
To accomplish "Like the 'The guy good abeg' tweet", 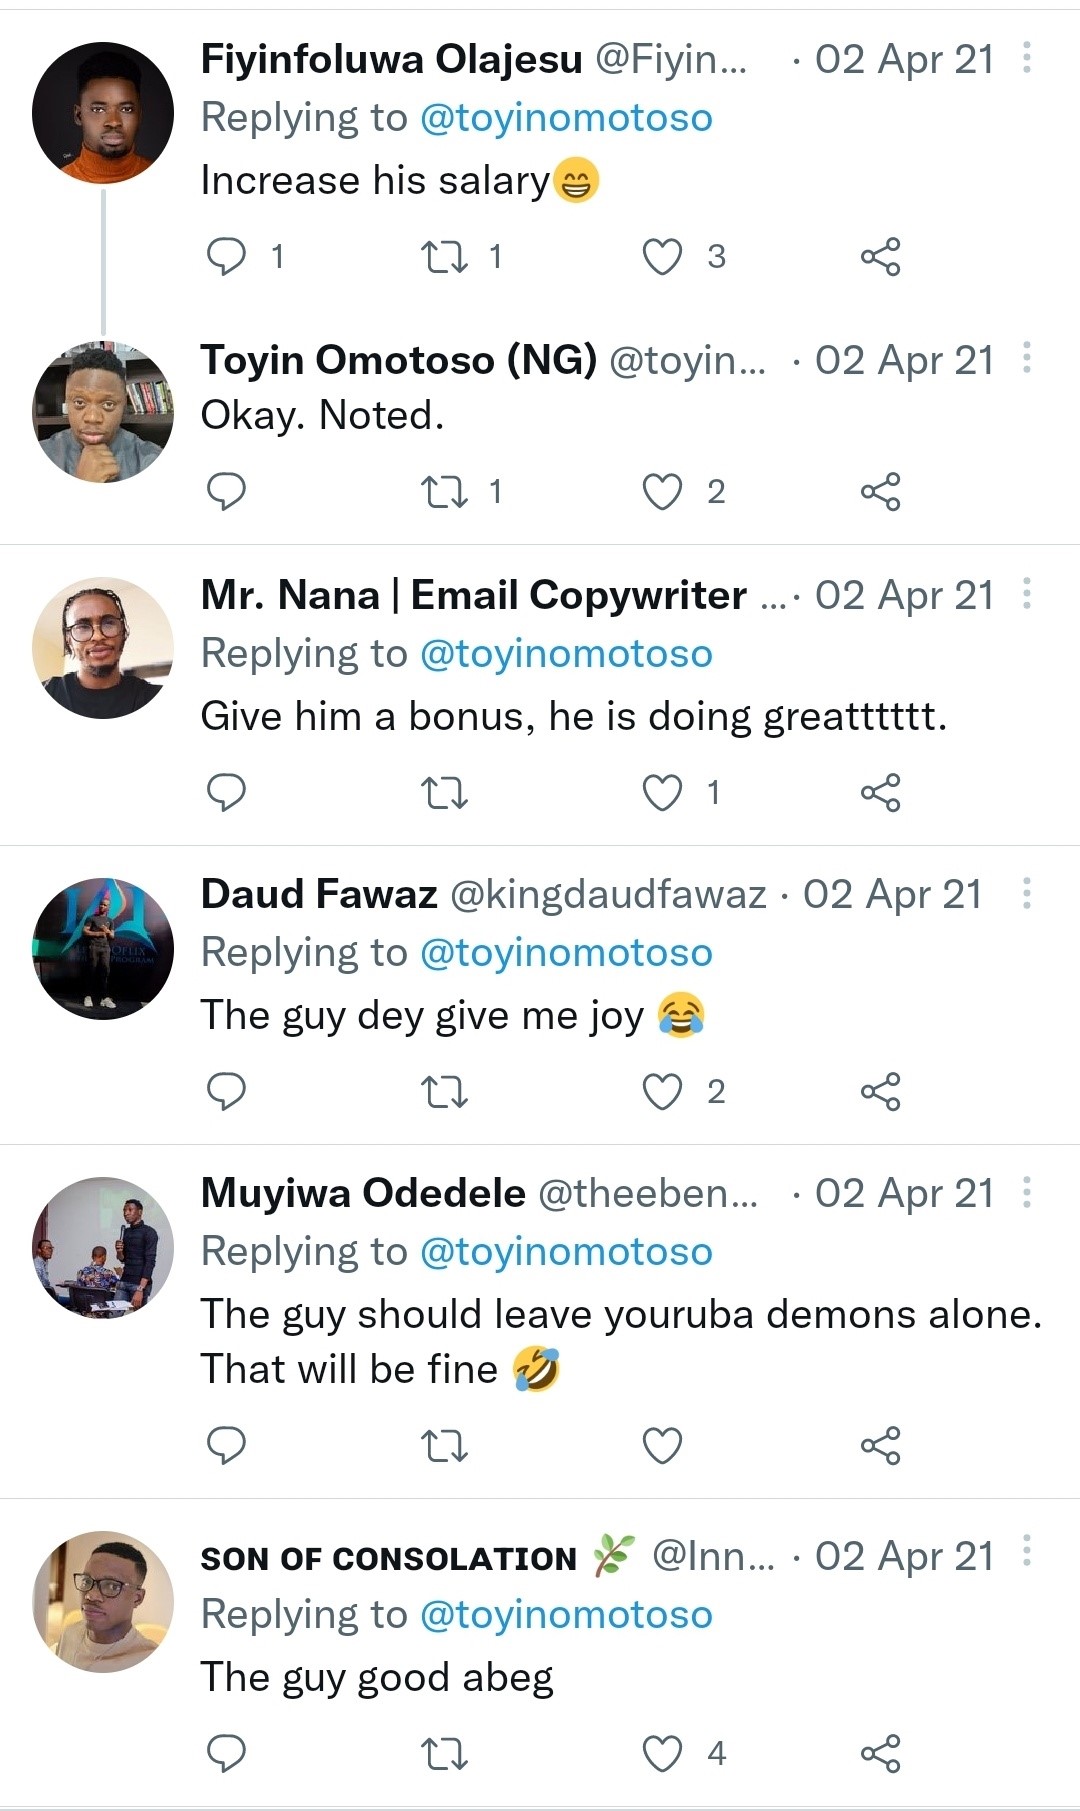I will [x=662, y=1753].
